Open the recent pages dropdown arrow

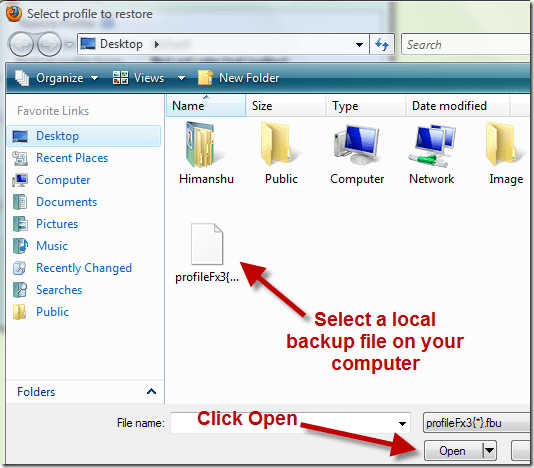point(69,45)
